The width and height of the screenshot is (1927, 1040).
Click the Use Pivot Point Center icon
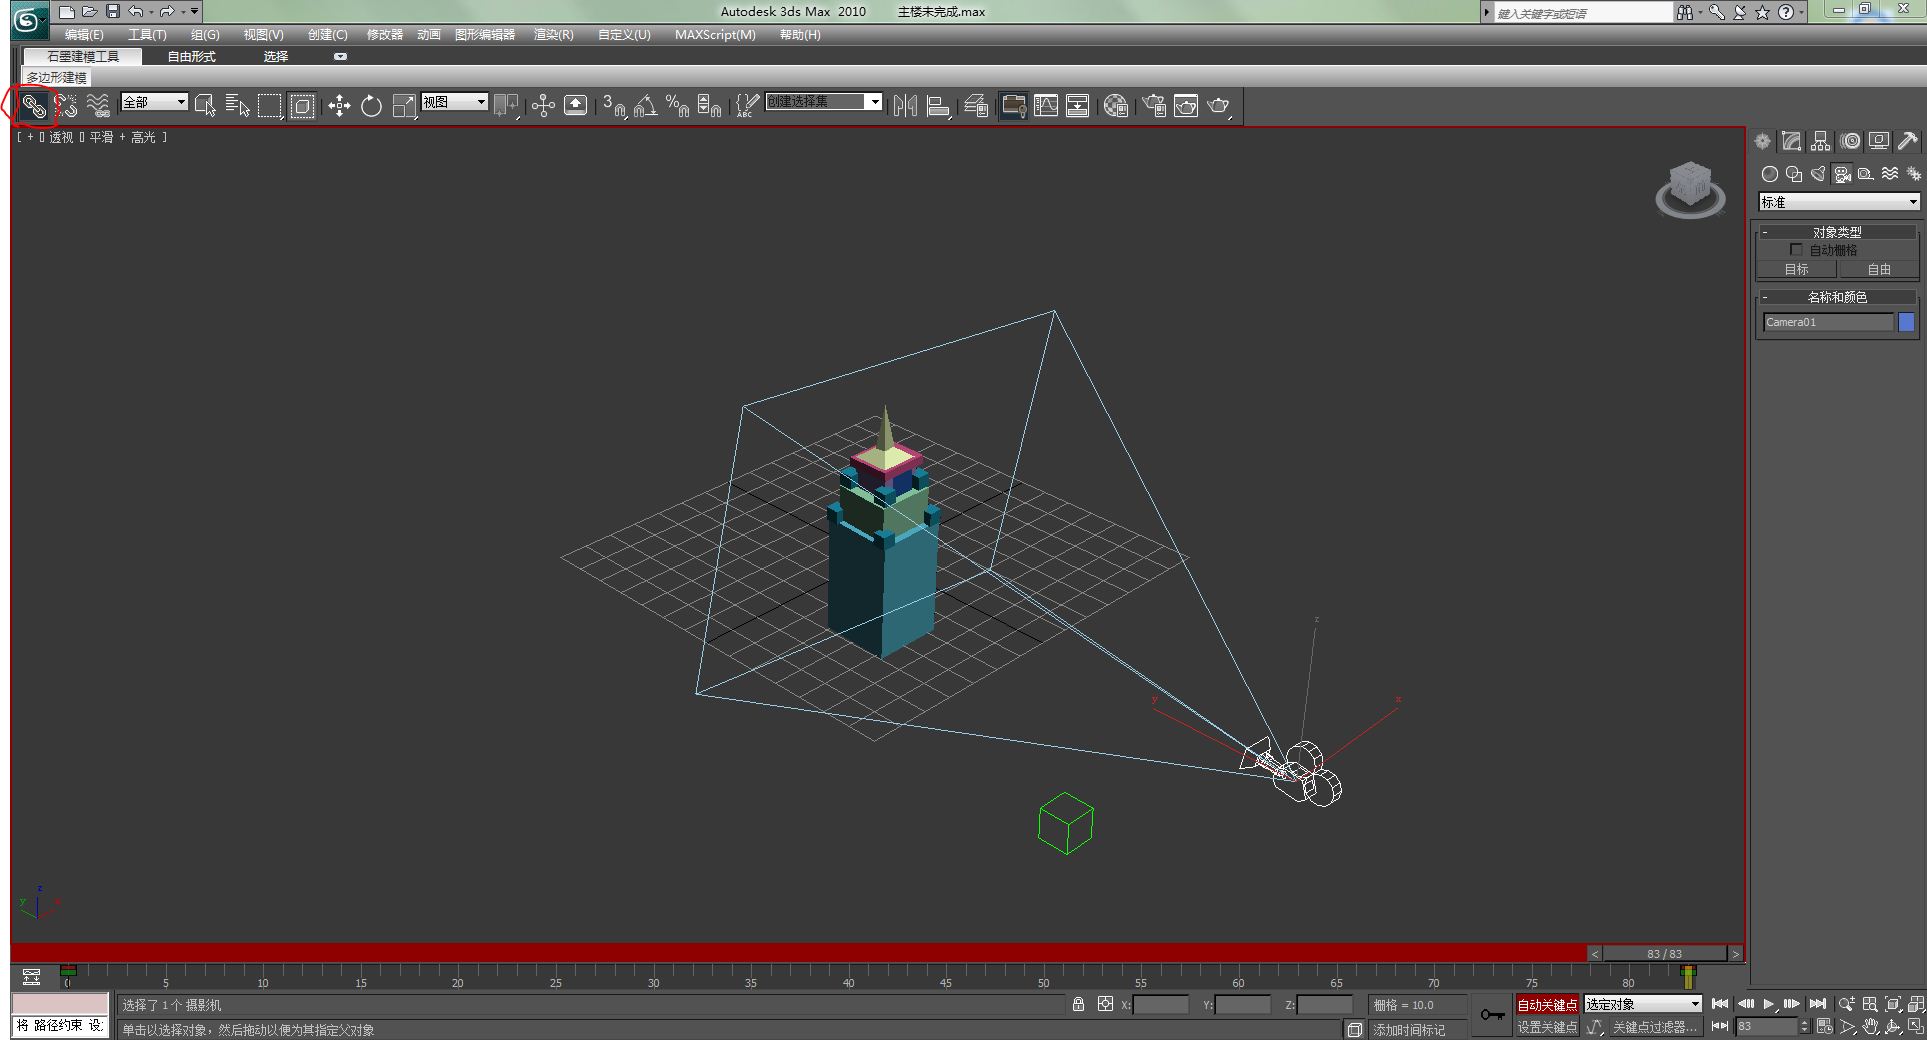click(506, 106)
